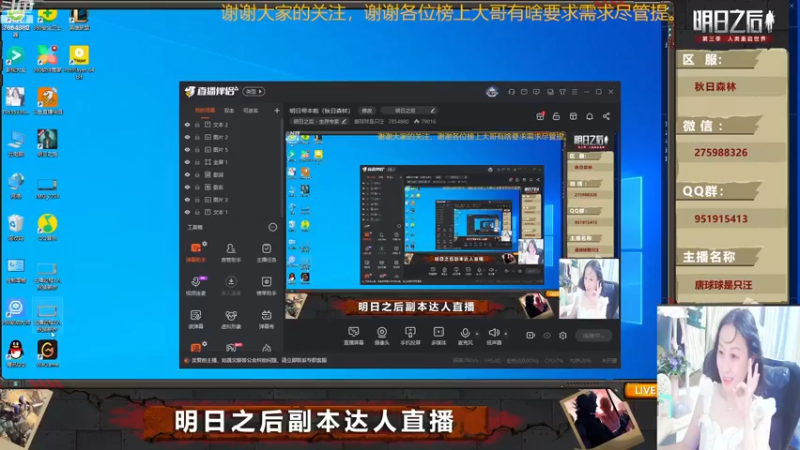The height and width of the screenshot is (450, 800).
Task: Select webcam overlay in the app preview
Action: click(589, 289)
